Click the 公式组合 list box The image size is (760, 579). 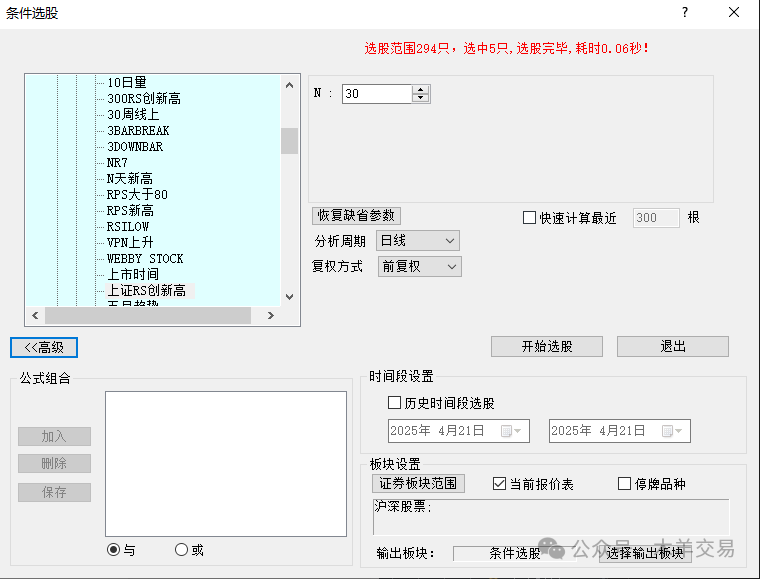coord(226,464)
